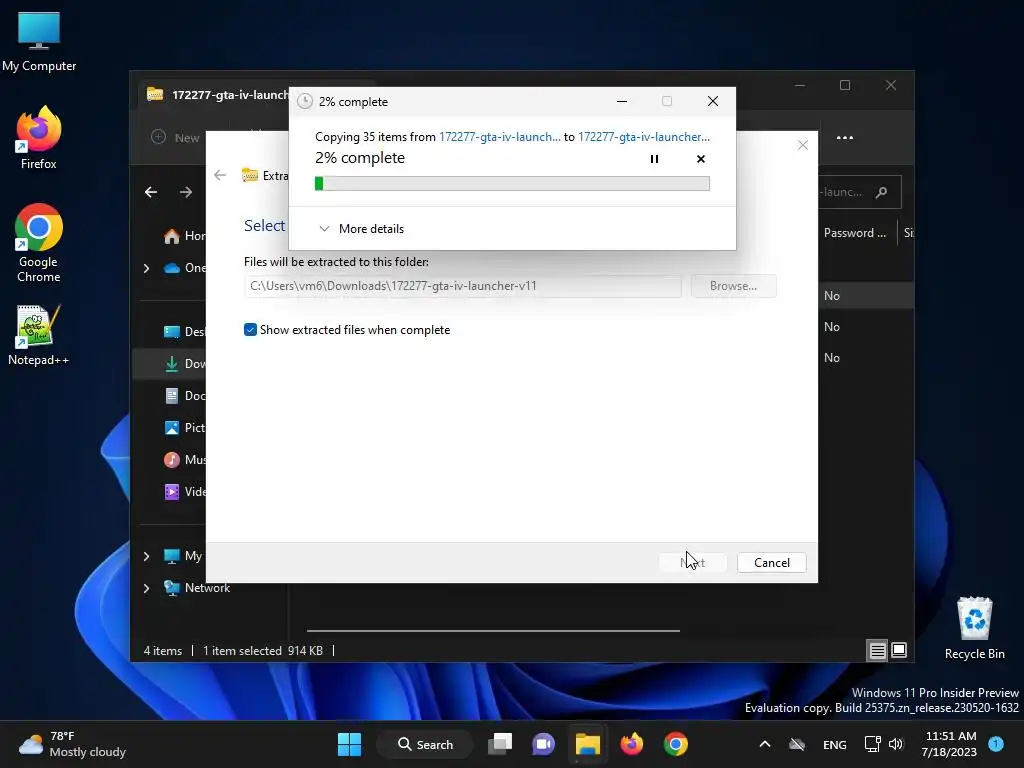Expand More details in copy dialog
Screen dimensions: 1024x768
361,229
